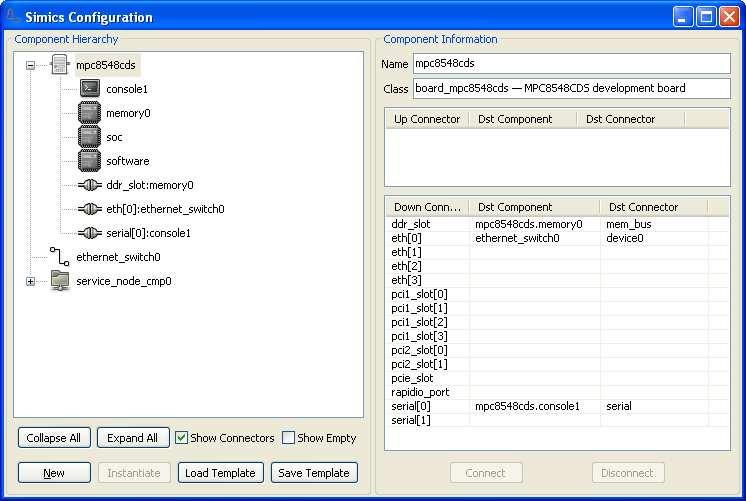Screen dimensions: 746x501
Task: Click Dst Component header in upper table
Action: [522, 119]
